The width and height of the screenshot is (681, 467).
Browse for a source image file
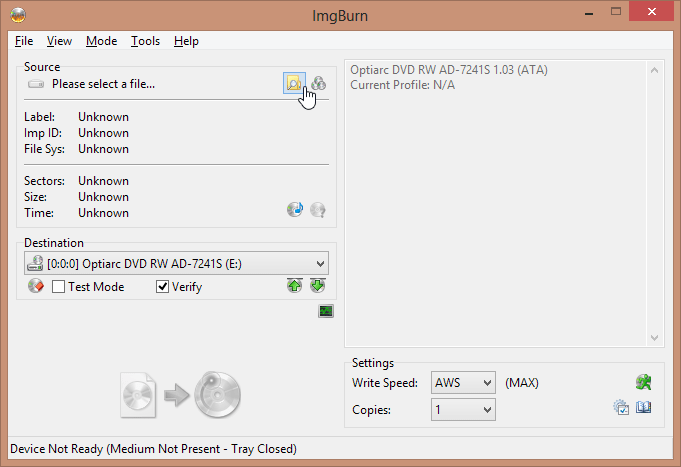click(294, 83)
